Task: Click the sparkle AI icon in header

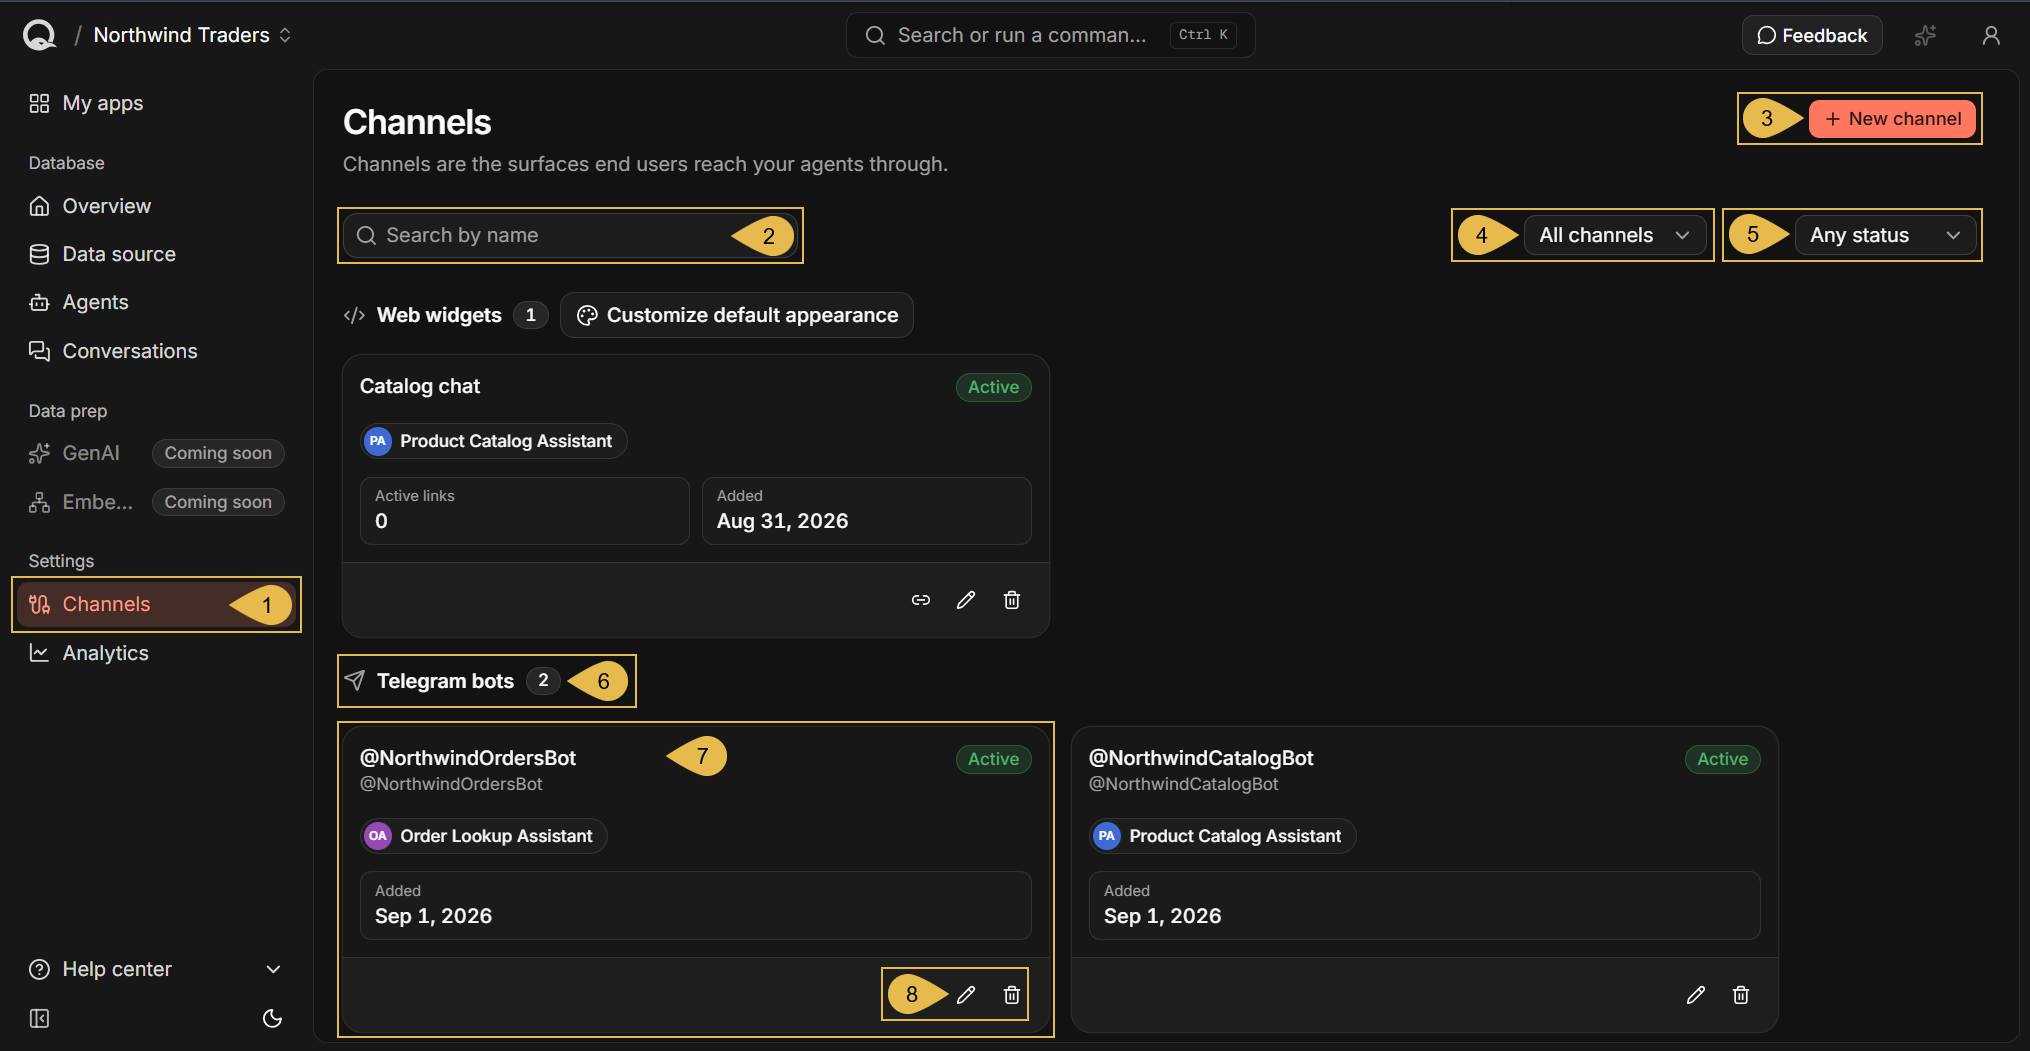Action: point(1925,35)
